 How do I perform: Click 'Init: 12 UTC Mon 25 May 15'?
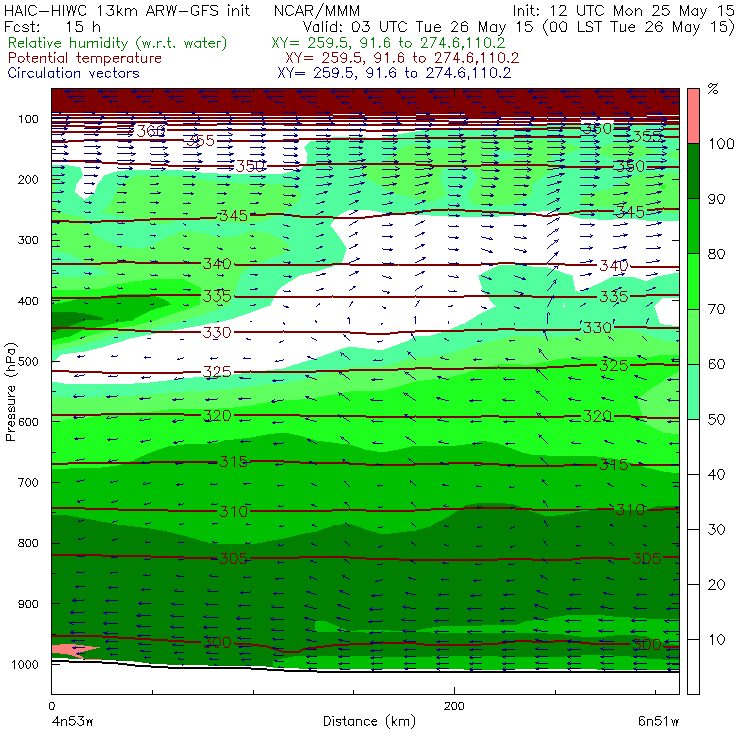624,11
